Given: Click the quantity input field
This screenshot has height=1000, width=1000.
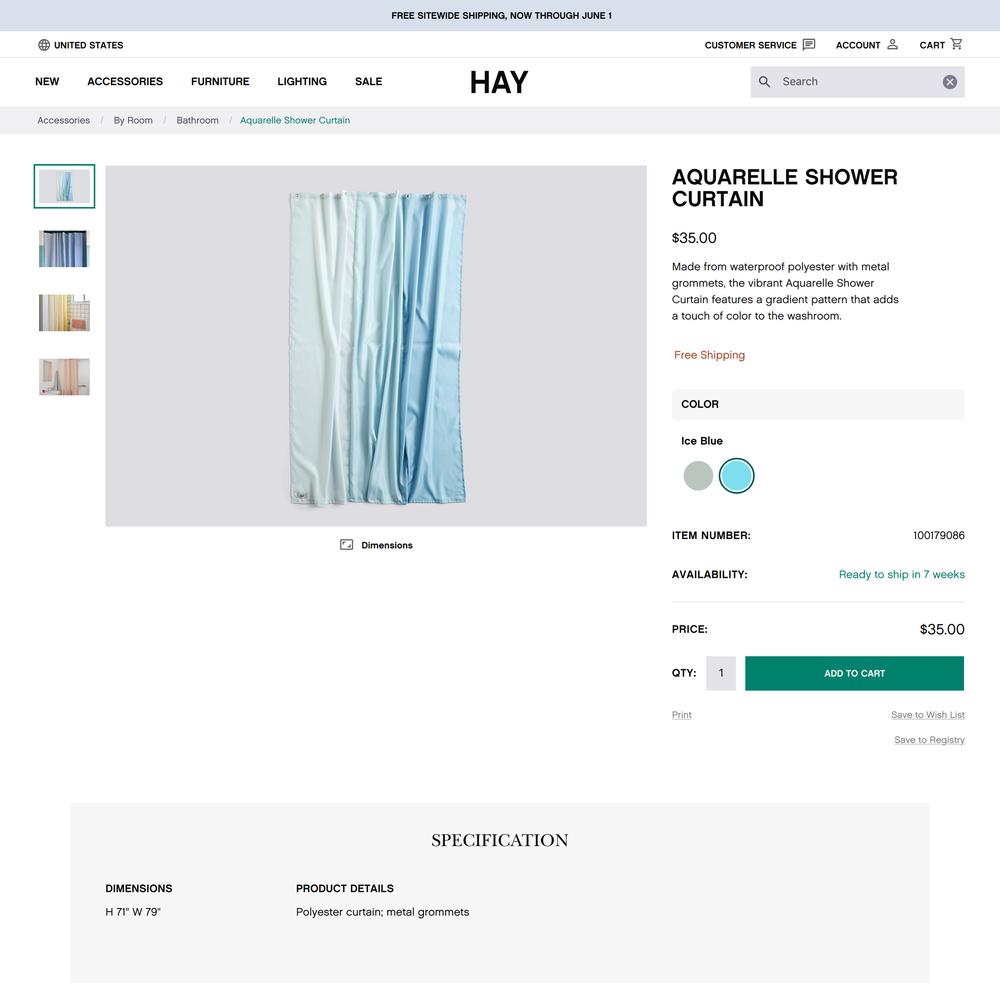Looking at the screenshot, I should [721, 673].
